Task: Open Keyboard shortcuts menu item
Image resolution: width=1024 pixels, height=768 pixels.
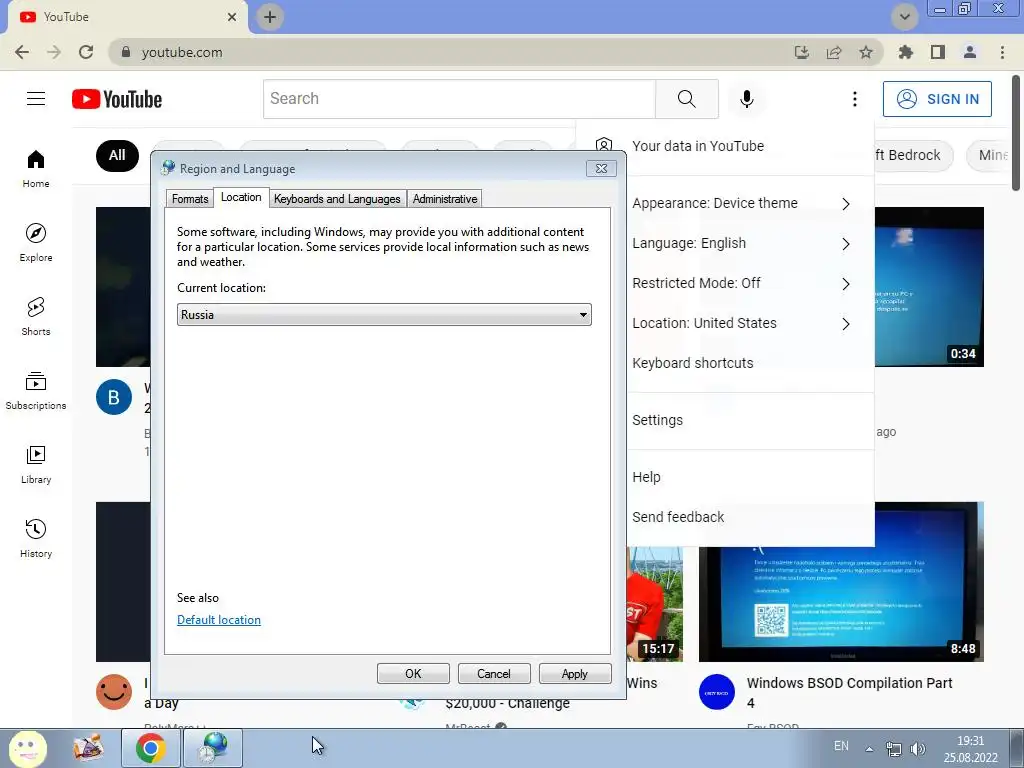Action: [x=750, y=363]
